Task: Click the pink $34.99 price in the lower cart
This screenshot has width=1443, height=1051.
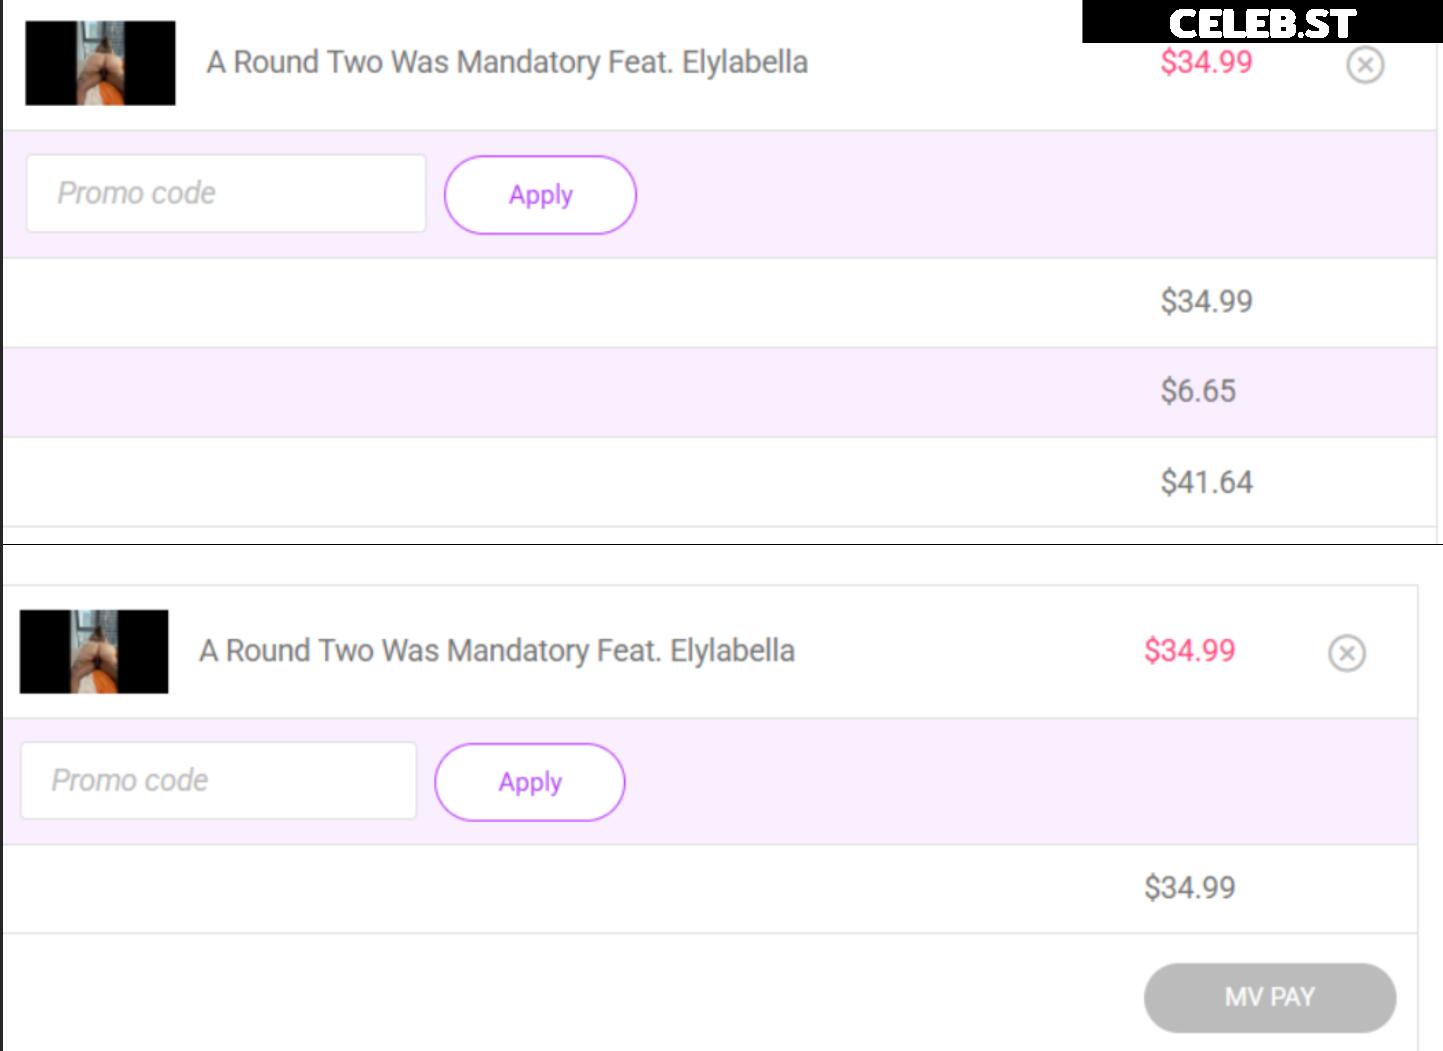Action: [1190, 651]
